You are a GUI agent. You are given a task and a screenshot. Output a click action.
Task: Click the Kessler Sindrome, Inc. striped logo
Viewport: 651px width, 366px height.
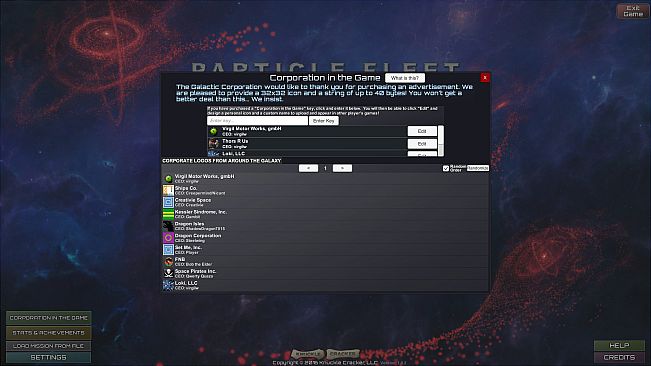click(x=168, y=214)
